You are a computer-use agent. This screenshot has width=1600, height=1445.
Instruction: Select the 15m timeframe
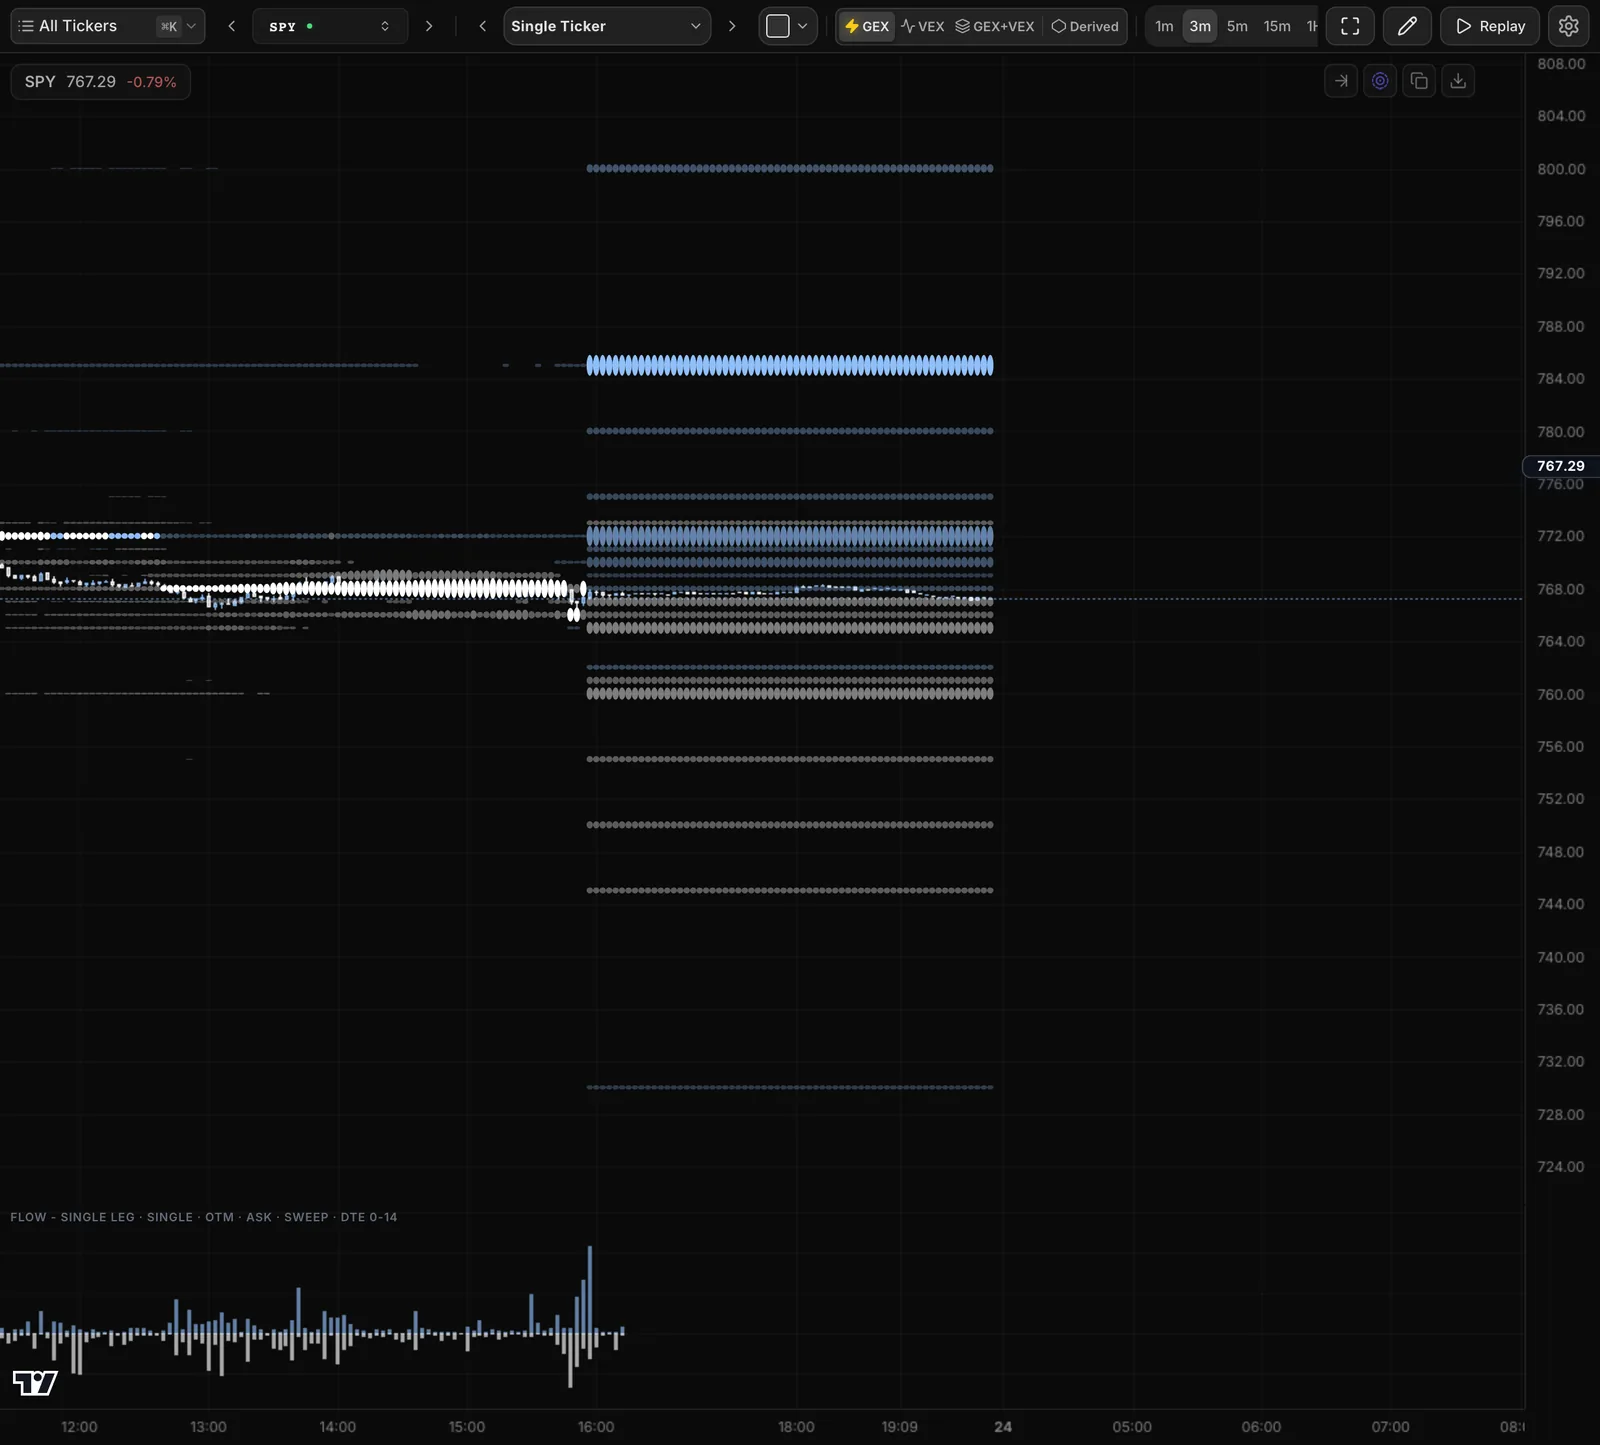(x=1277, y=26)
